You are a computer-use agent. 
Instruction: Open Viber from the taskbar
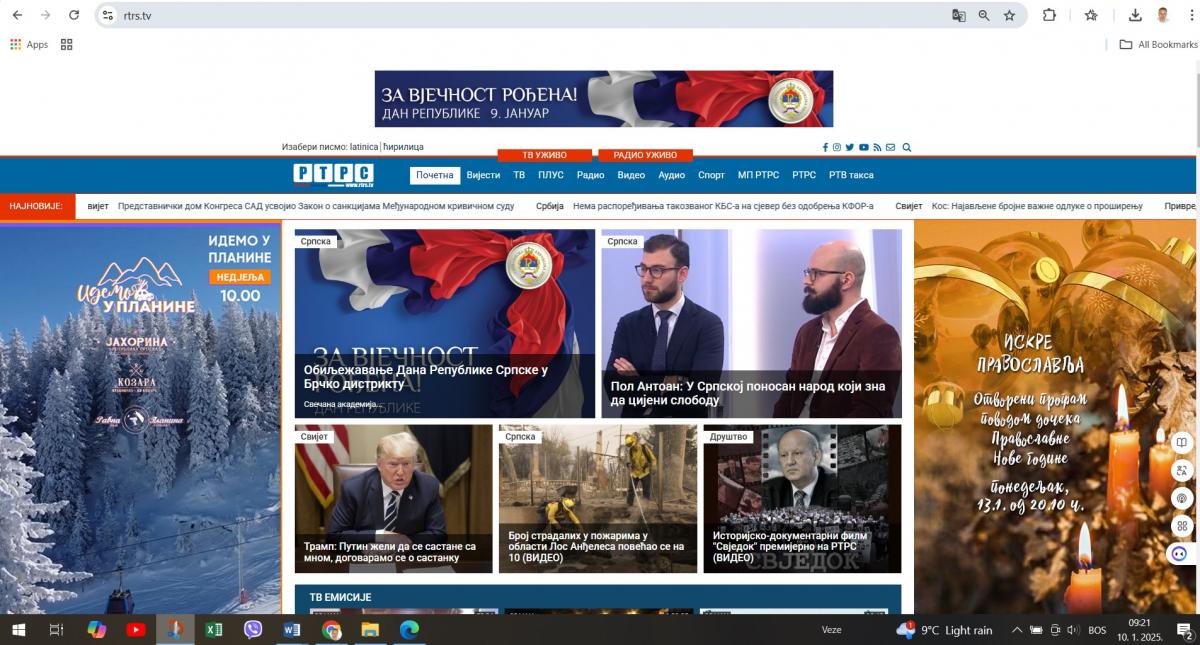point(253,630)
